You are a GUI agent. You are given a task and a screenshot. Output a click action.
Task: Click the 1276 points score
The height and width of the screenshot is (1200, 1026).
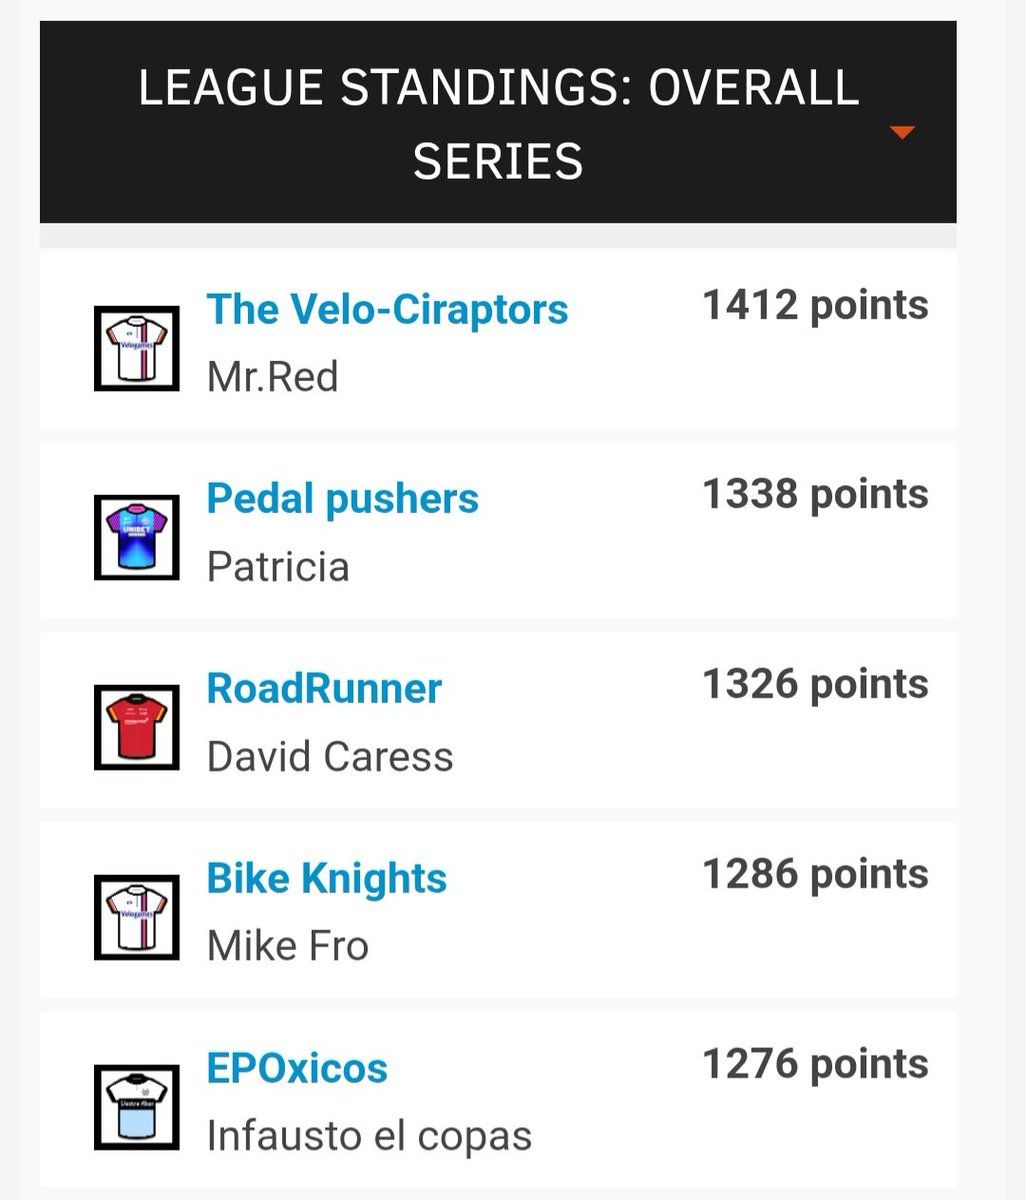click(815, 1064)
